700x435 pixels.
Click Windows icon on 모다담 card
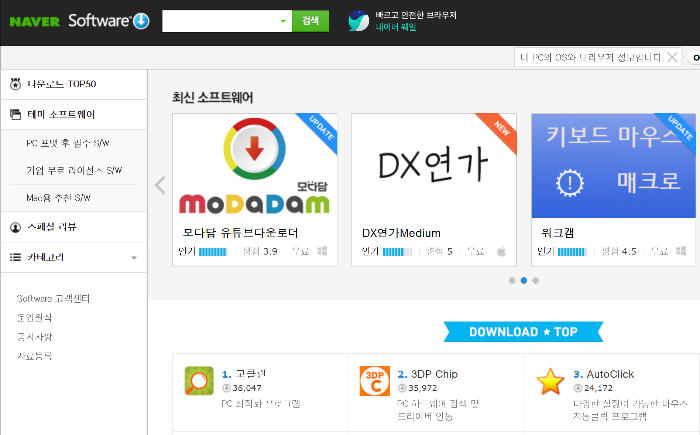[x=322, y=251]
